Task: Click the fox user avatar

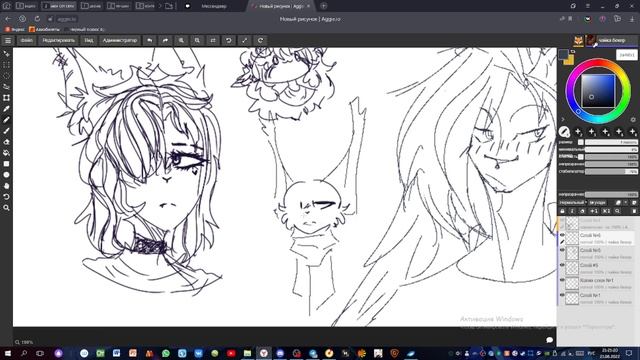Action: coord(578,40)
